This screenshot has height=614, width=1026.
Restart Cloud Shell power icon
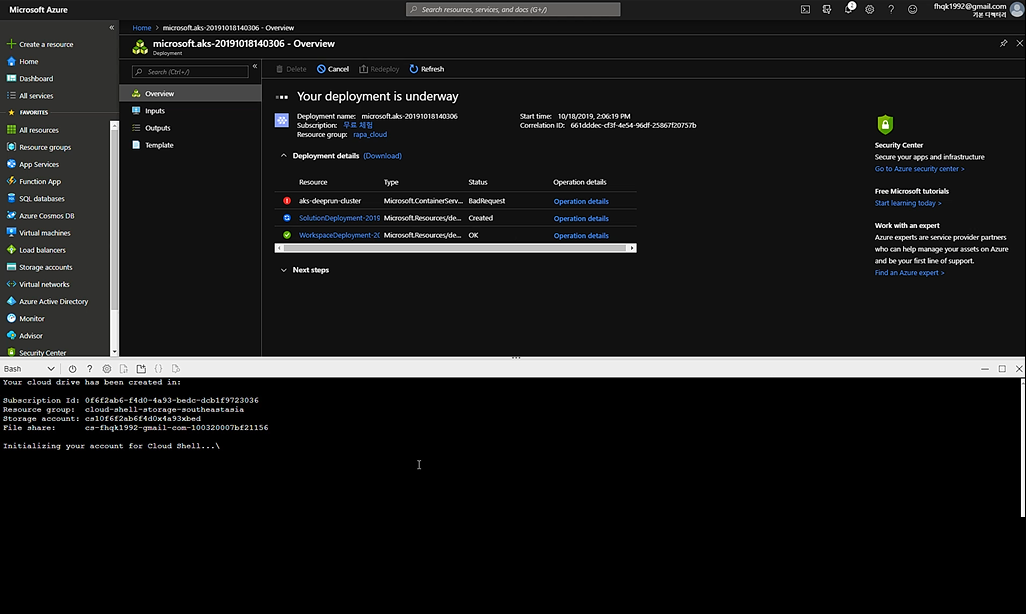72,369
